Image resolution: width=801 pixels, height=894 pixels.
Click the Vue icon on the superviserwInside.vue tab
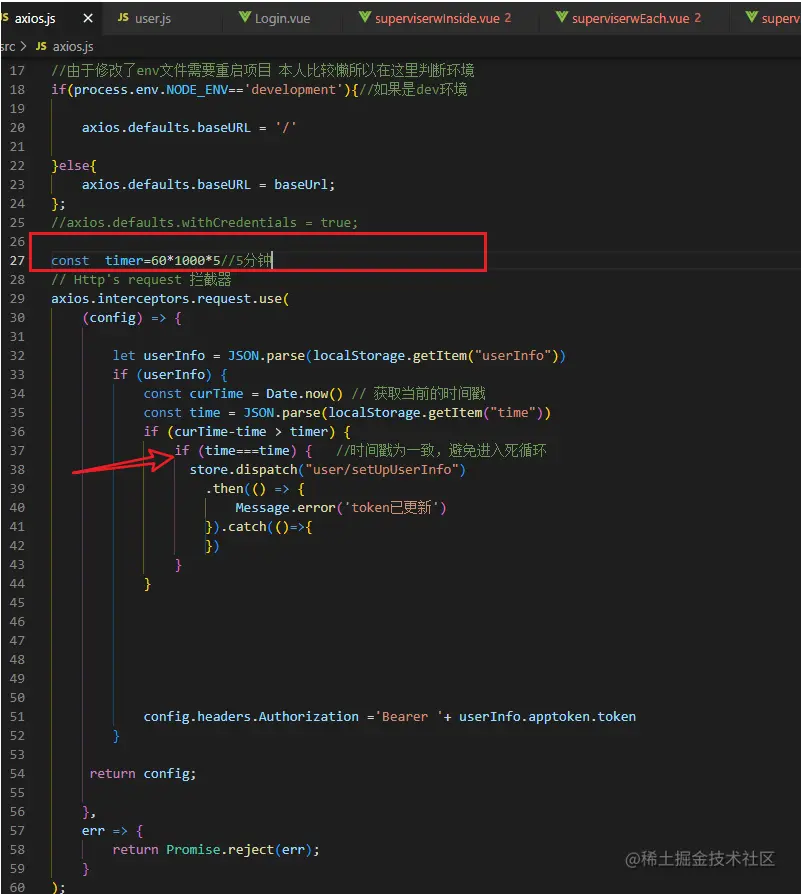pyautogui.click(x=365, y=17)
